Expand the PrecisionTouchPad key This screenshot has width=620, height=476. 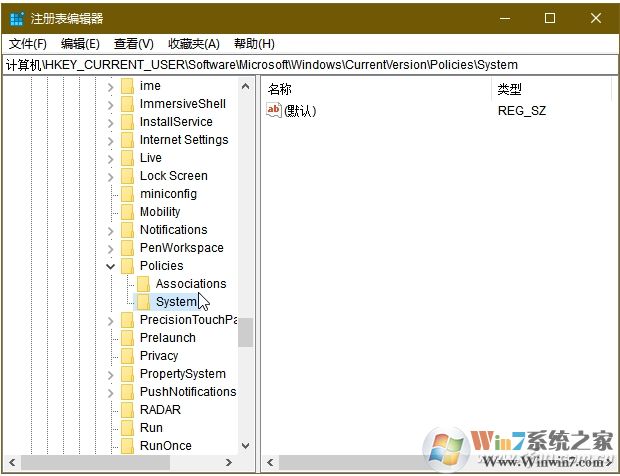[111, 320]
